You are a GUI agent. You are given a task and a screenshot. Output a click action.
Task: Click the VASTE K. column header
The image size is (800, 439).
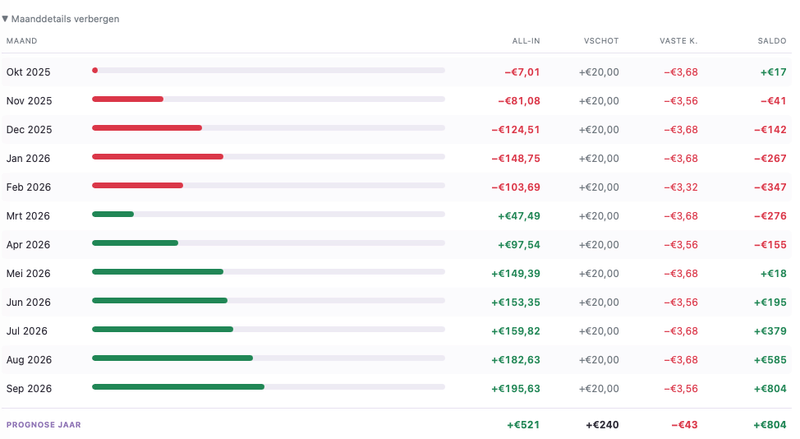[679, 41]
